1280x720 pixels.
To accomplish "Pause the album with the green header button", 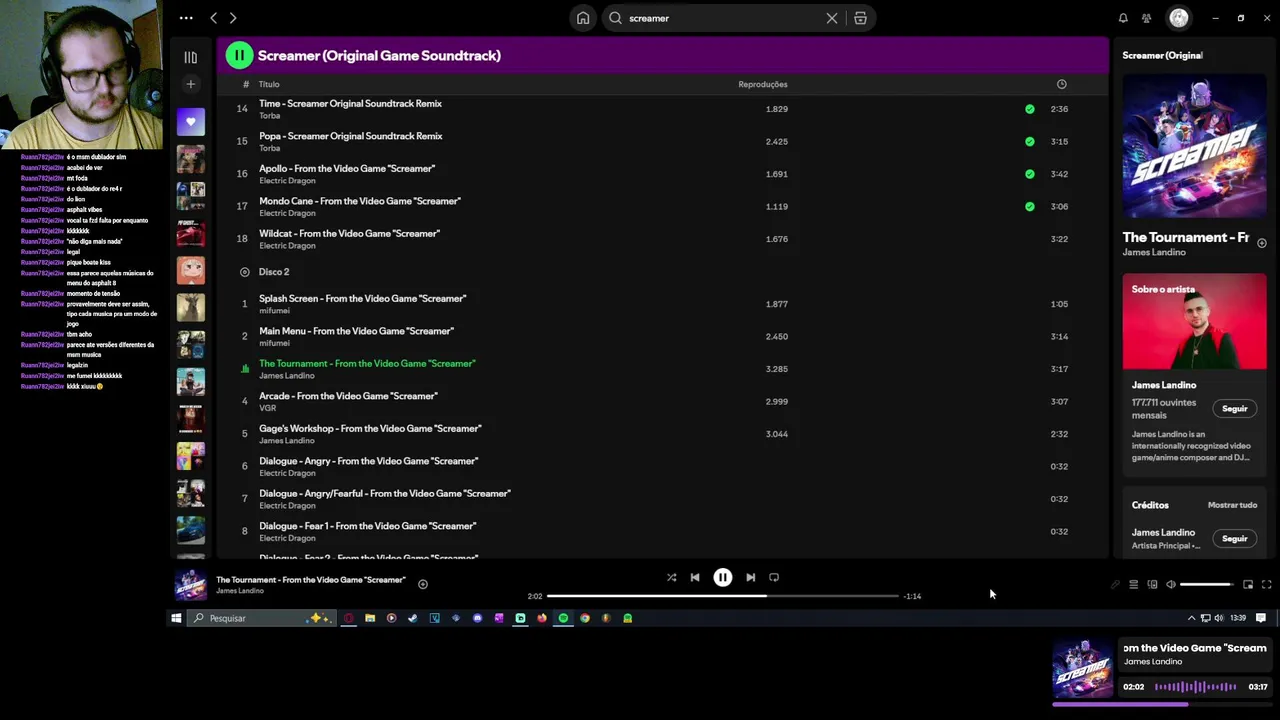I will tap(239, 55).
